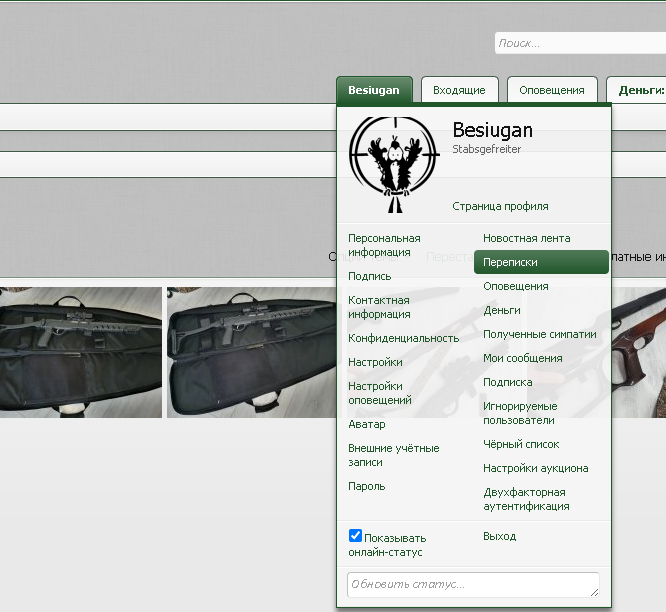Click the Besiugan avatar image
The width and height of the screenshot is (666, 612).
point(394,165)
